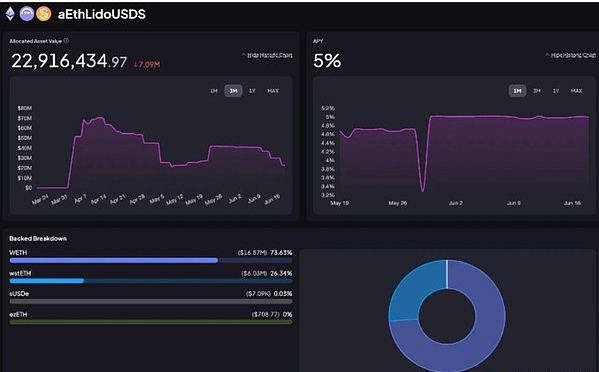This screenshot has height=372, width=599.
Task: Select 1Y range on APY chart
Action: (556, 91)
